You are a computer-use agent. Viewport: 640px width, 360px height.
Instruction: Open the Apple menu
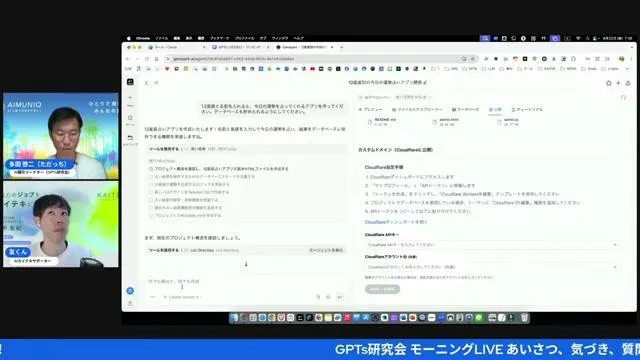(129, 38)
